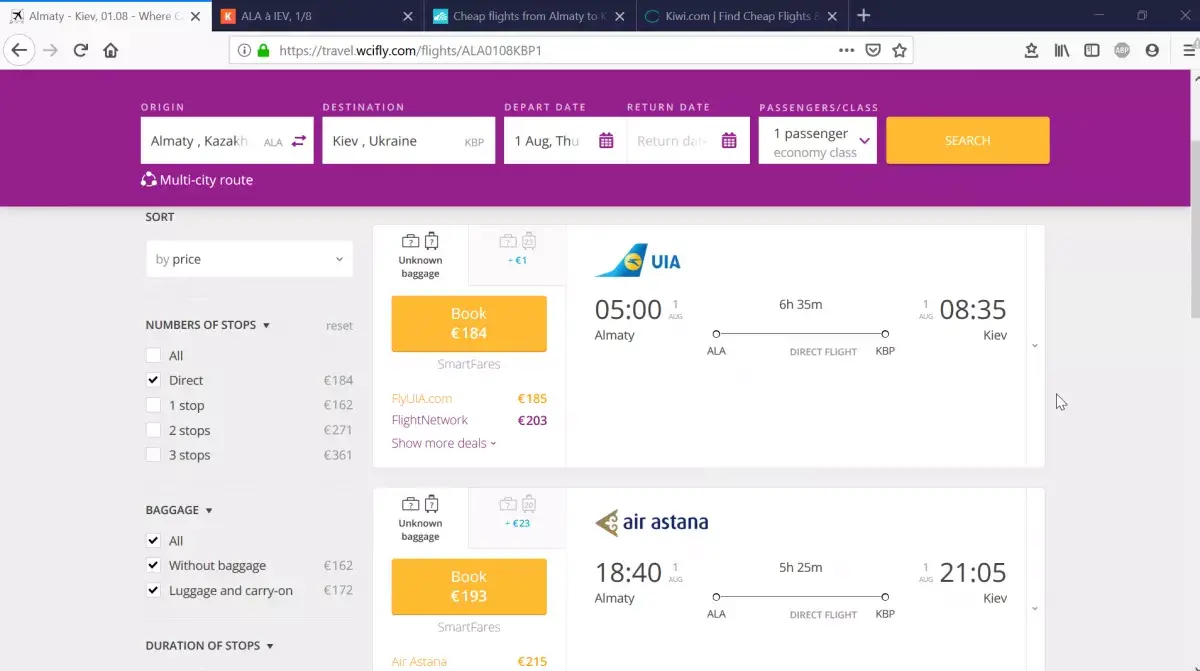Open the browser hamburger menu
This screenshot has height=671, width=1200.
(1189, 50)
